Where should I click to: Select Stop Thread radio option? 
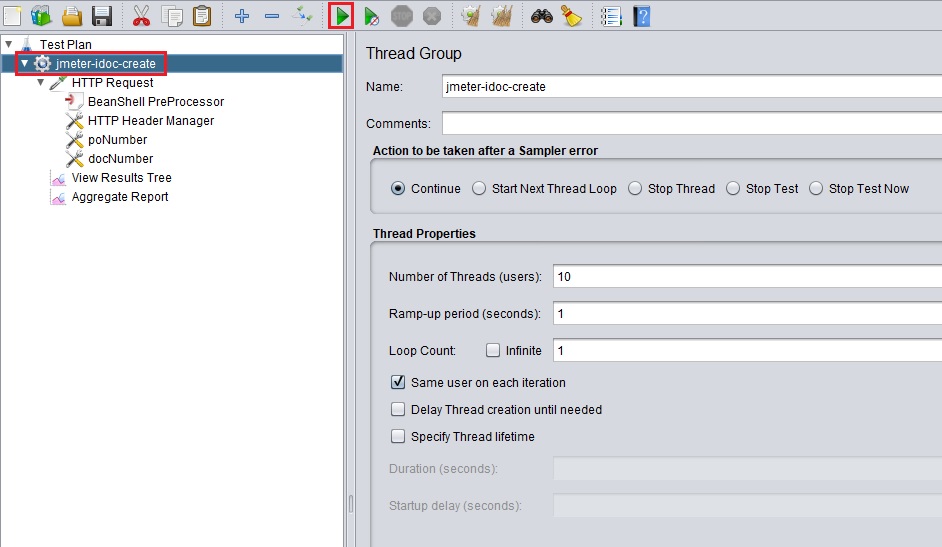coord(635,189)
